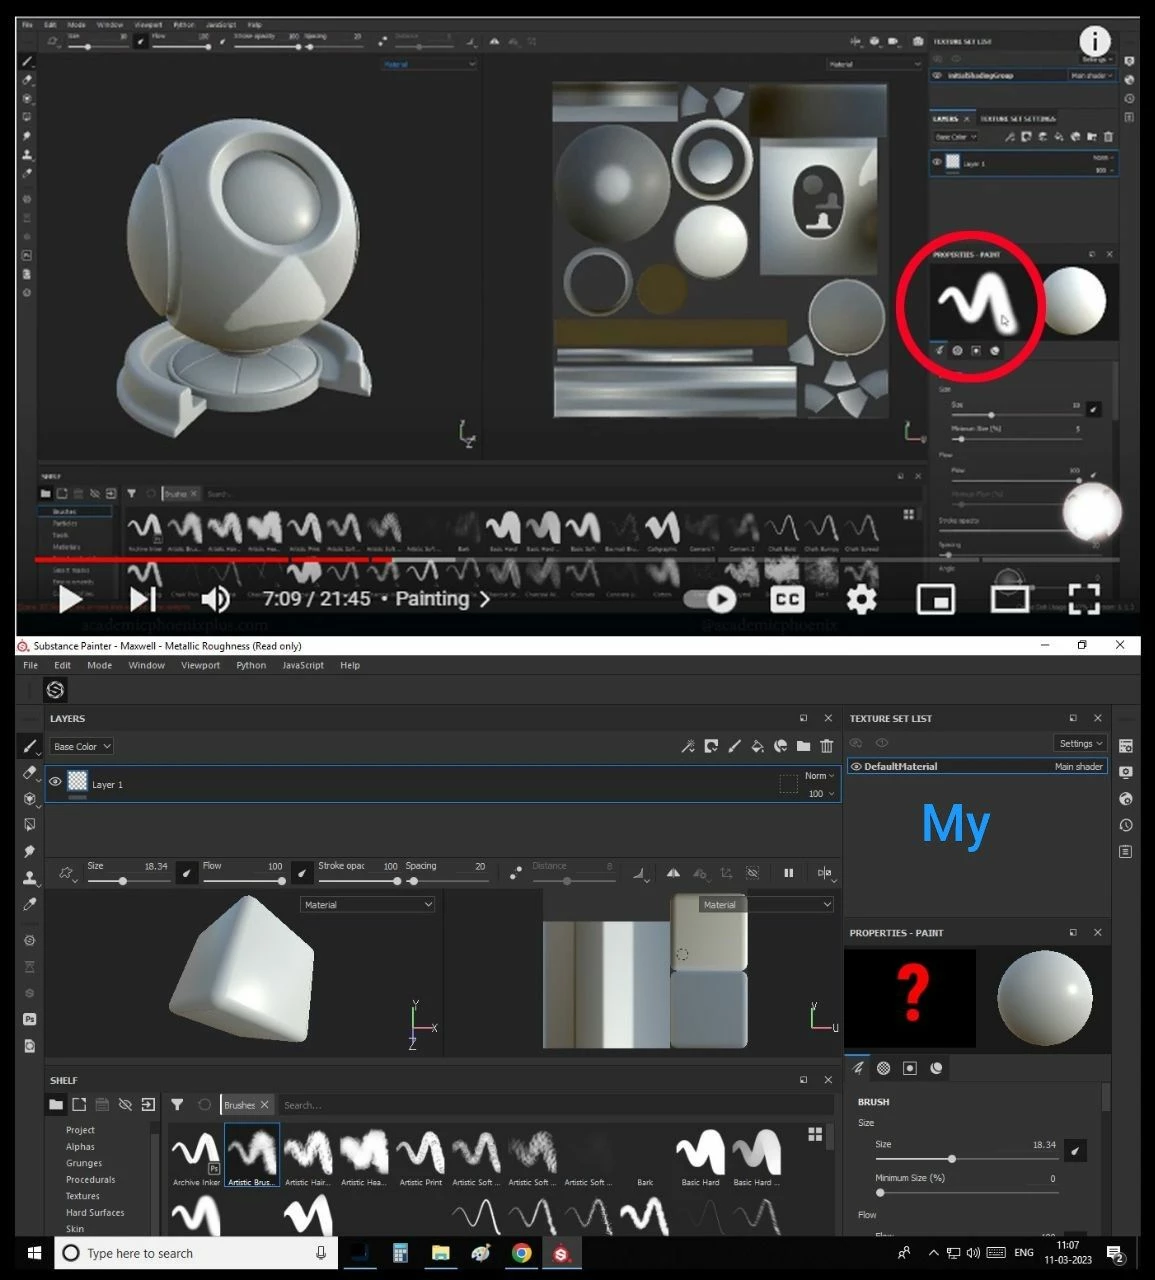1155x1280 pixels.
Task: Open the File menu
Action: pos(30,665)
